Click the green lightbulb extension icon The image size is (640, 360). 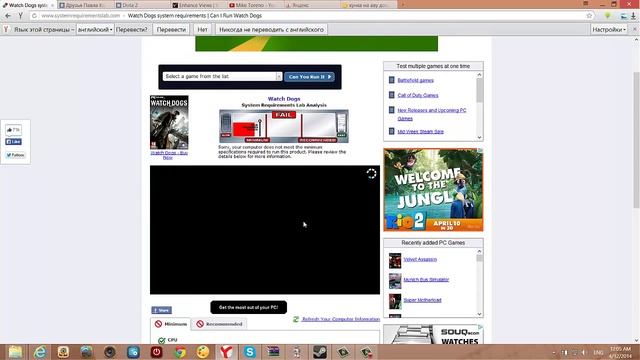tap(607, 16)
